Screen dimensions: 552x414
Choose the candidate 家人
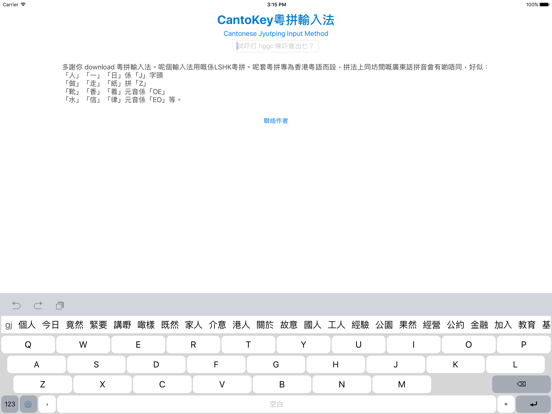click(194, 325)
